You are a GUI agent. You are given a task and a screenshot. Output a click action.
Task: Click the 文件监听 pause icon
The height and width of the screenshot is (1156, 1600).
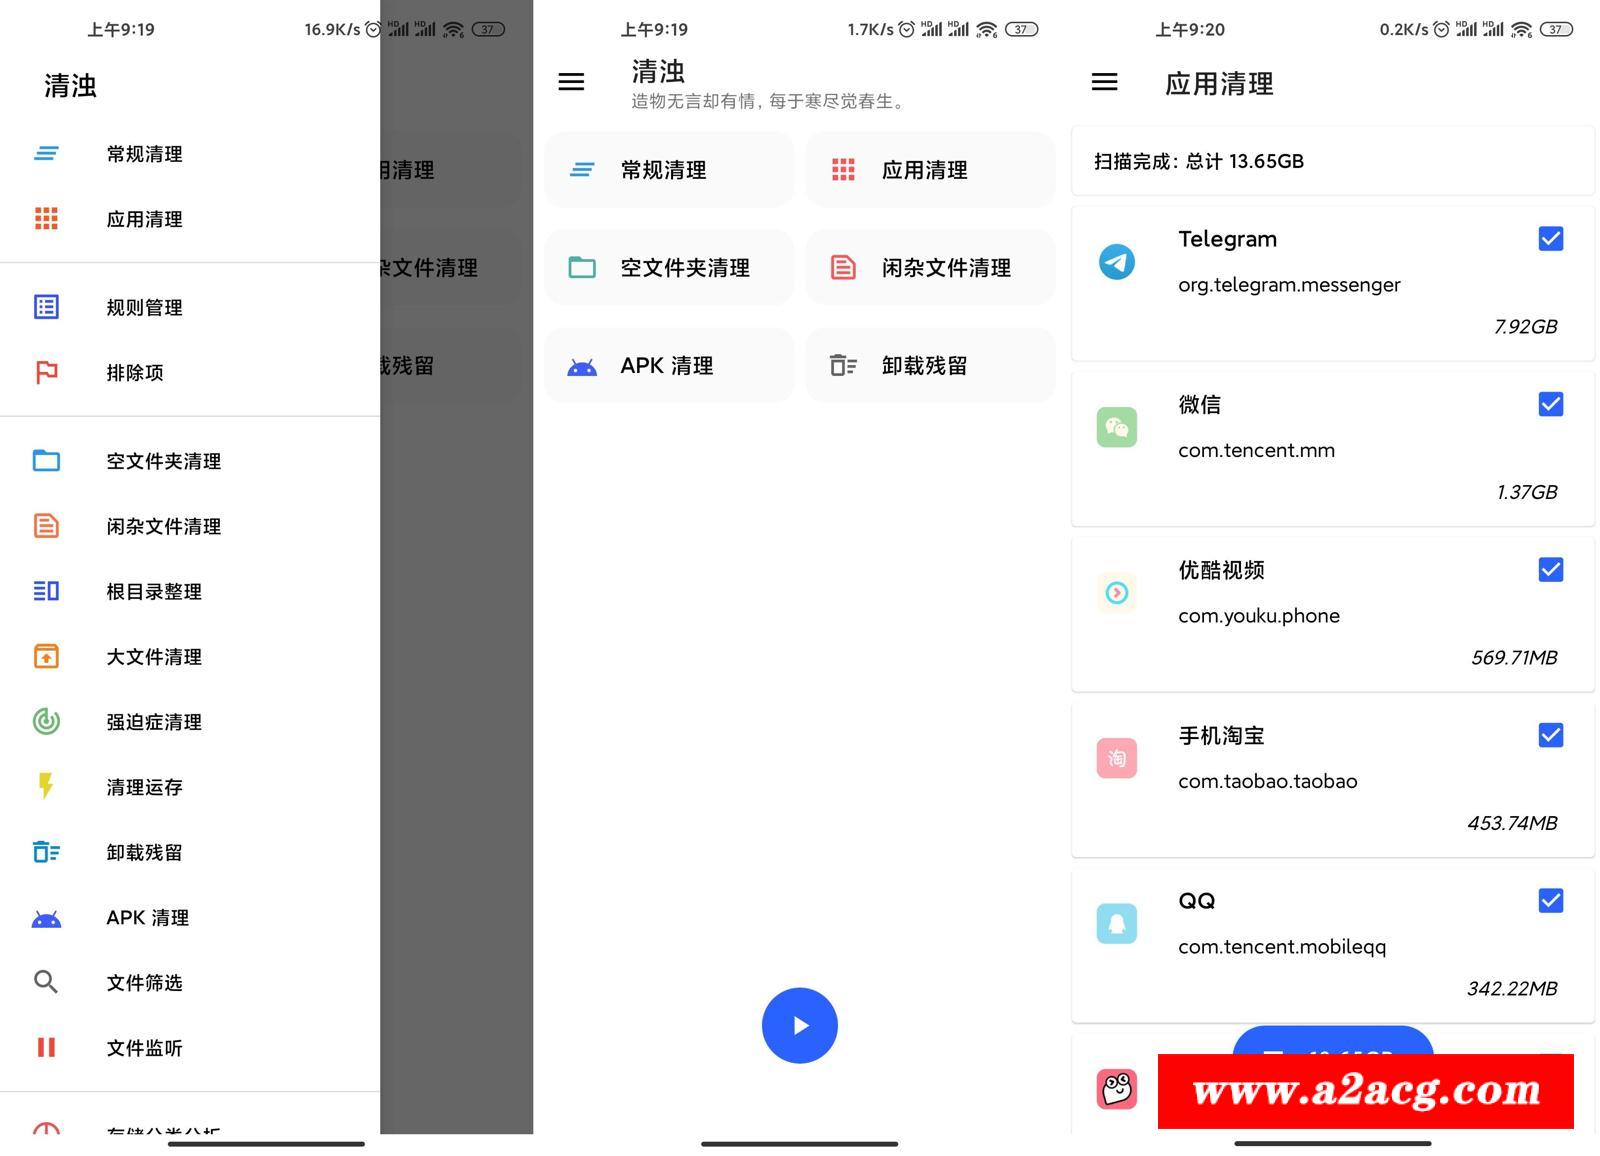(46, 1047)
